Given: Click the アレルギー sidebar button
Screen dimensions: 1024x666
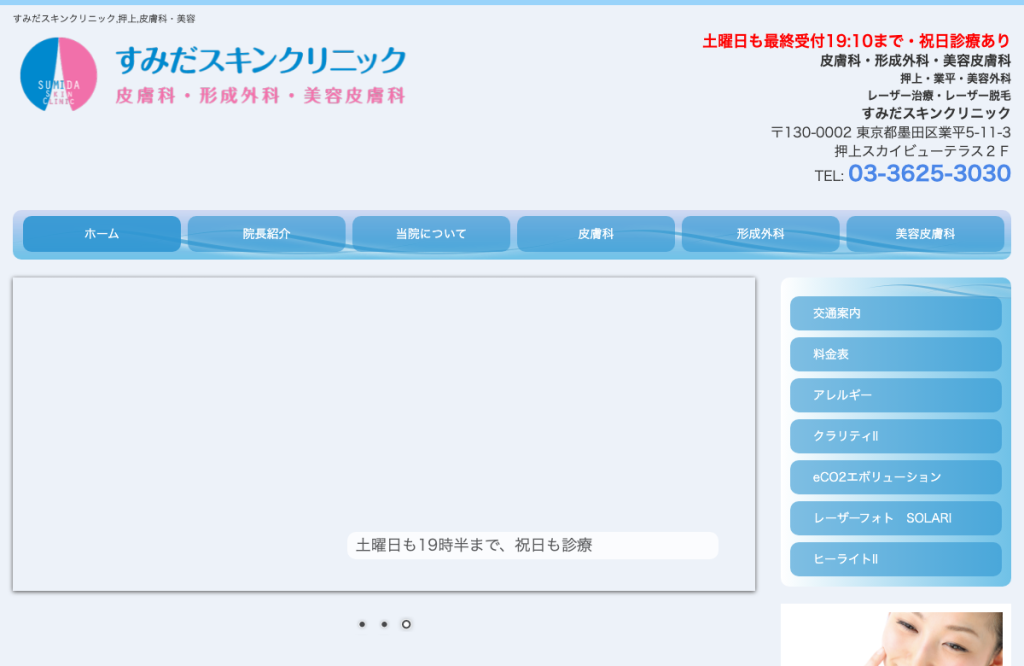Looking at the screenshot, I should coord(895,395).
